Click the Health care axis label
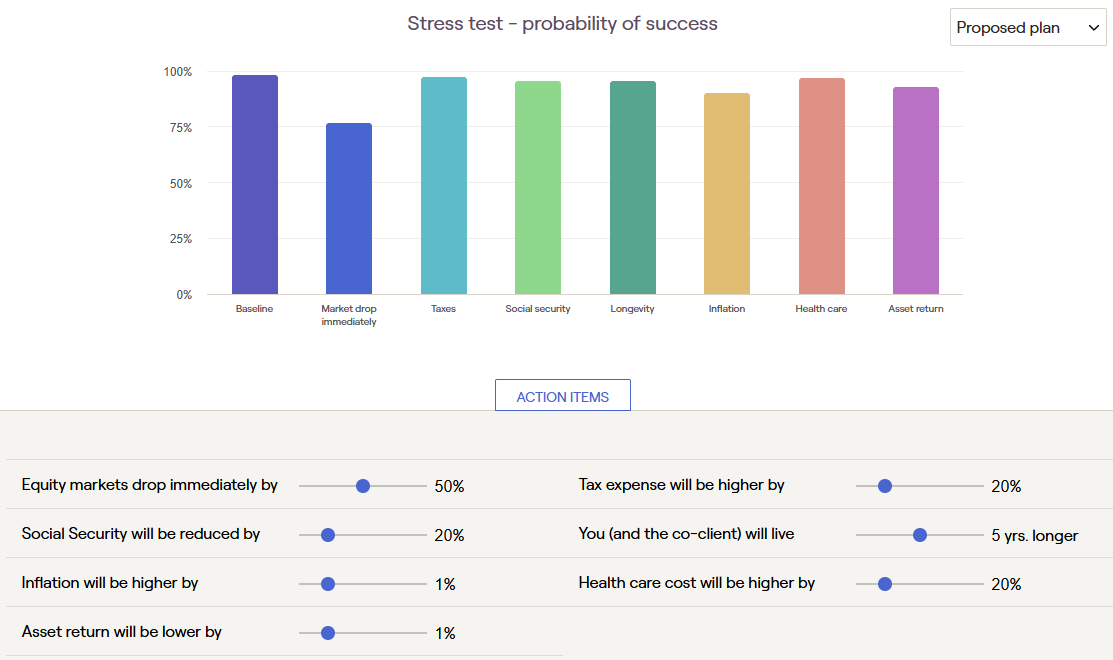 click(821, 309)
